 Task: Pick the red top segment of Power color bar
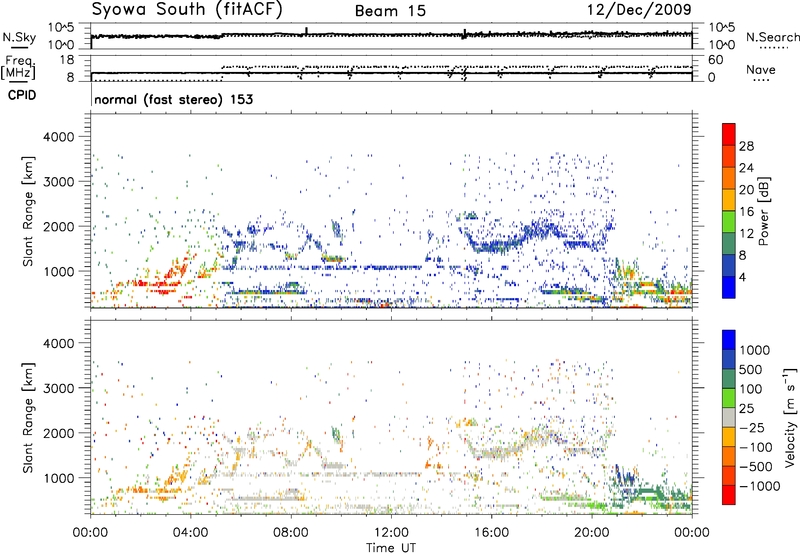coord(729,135)
